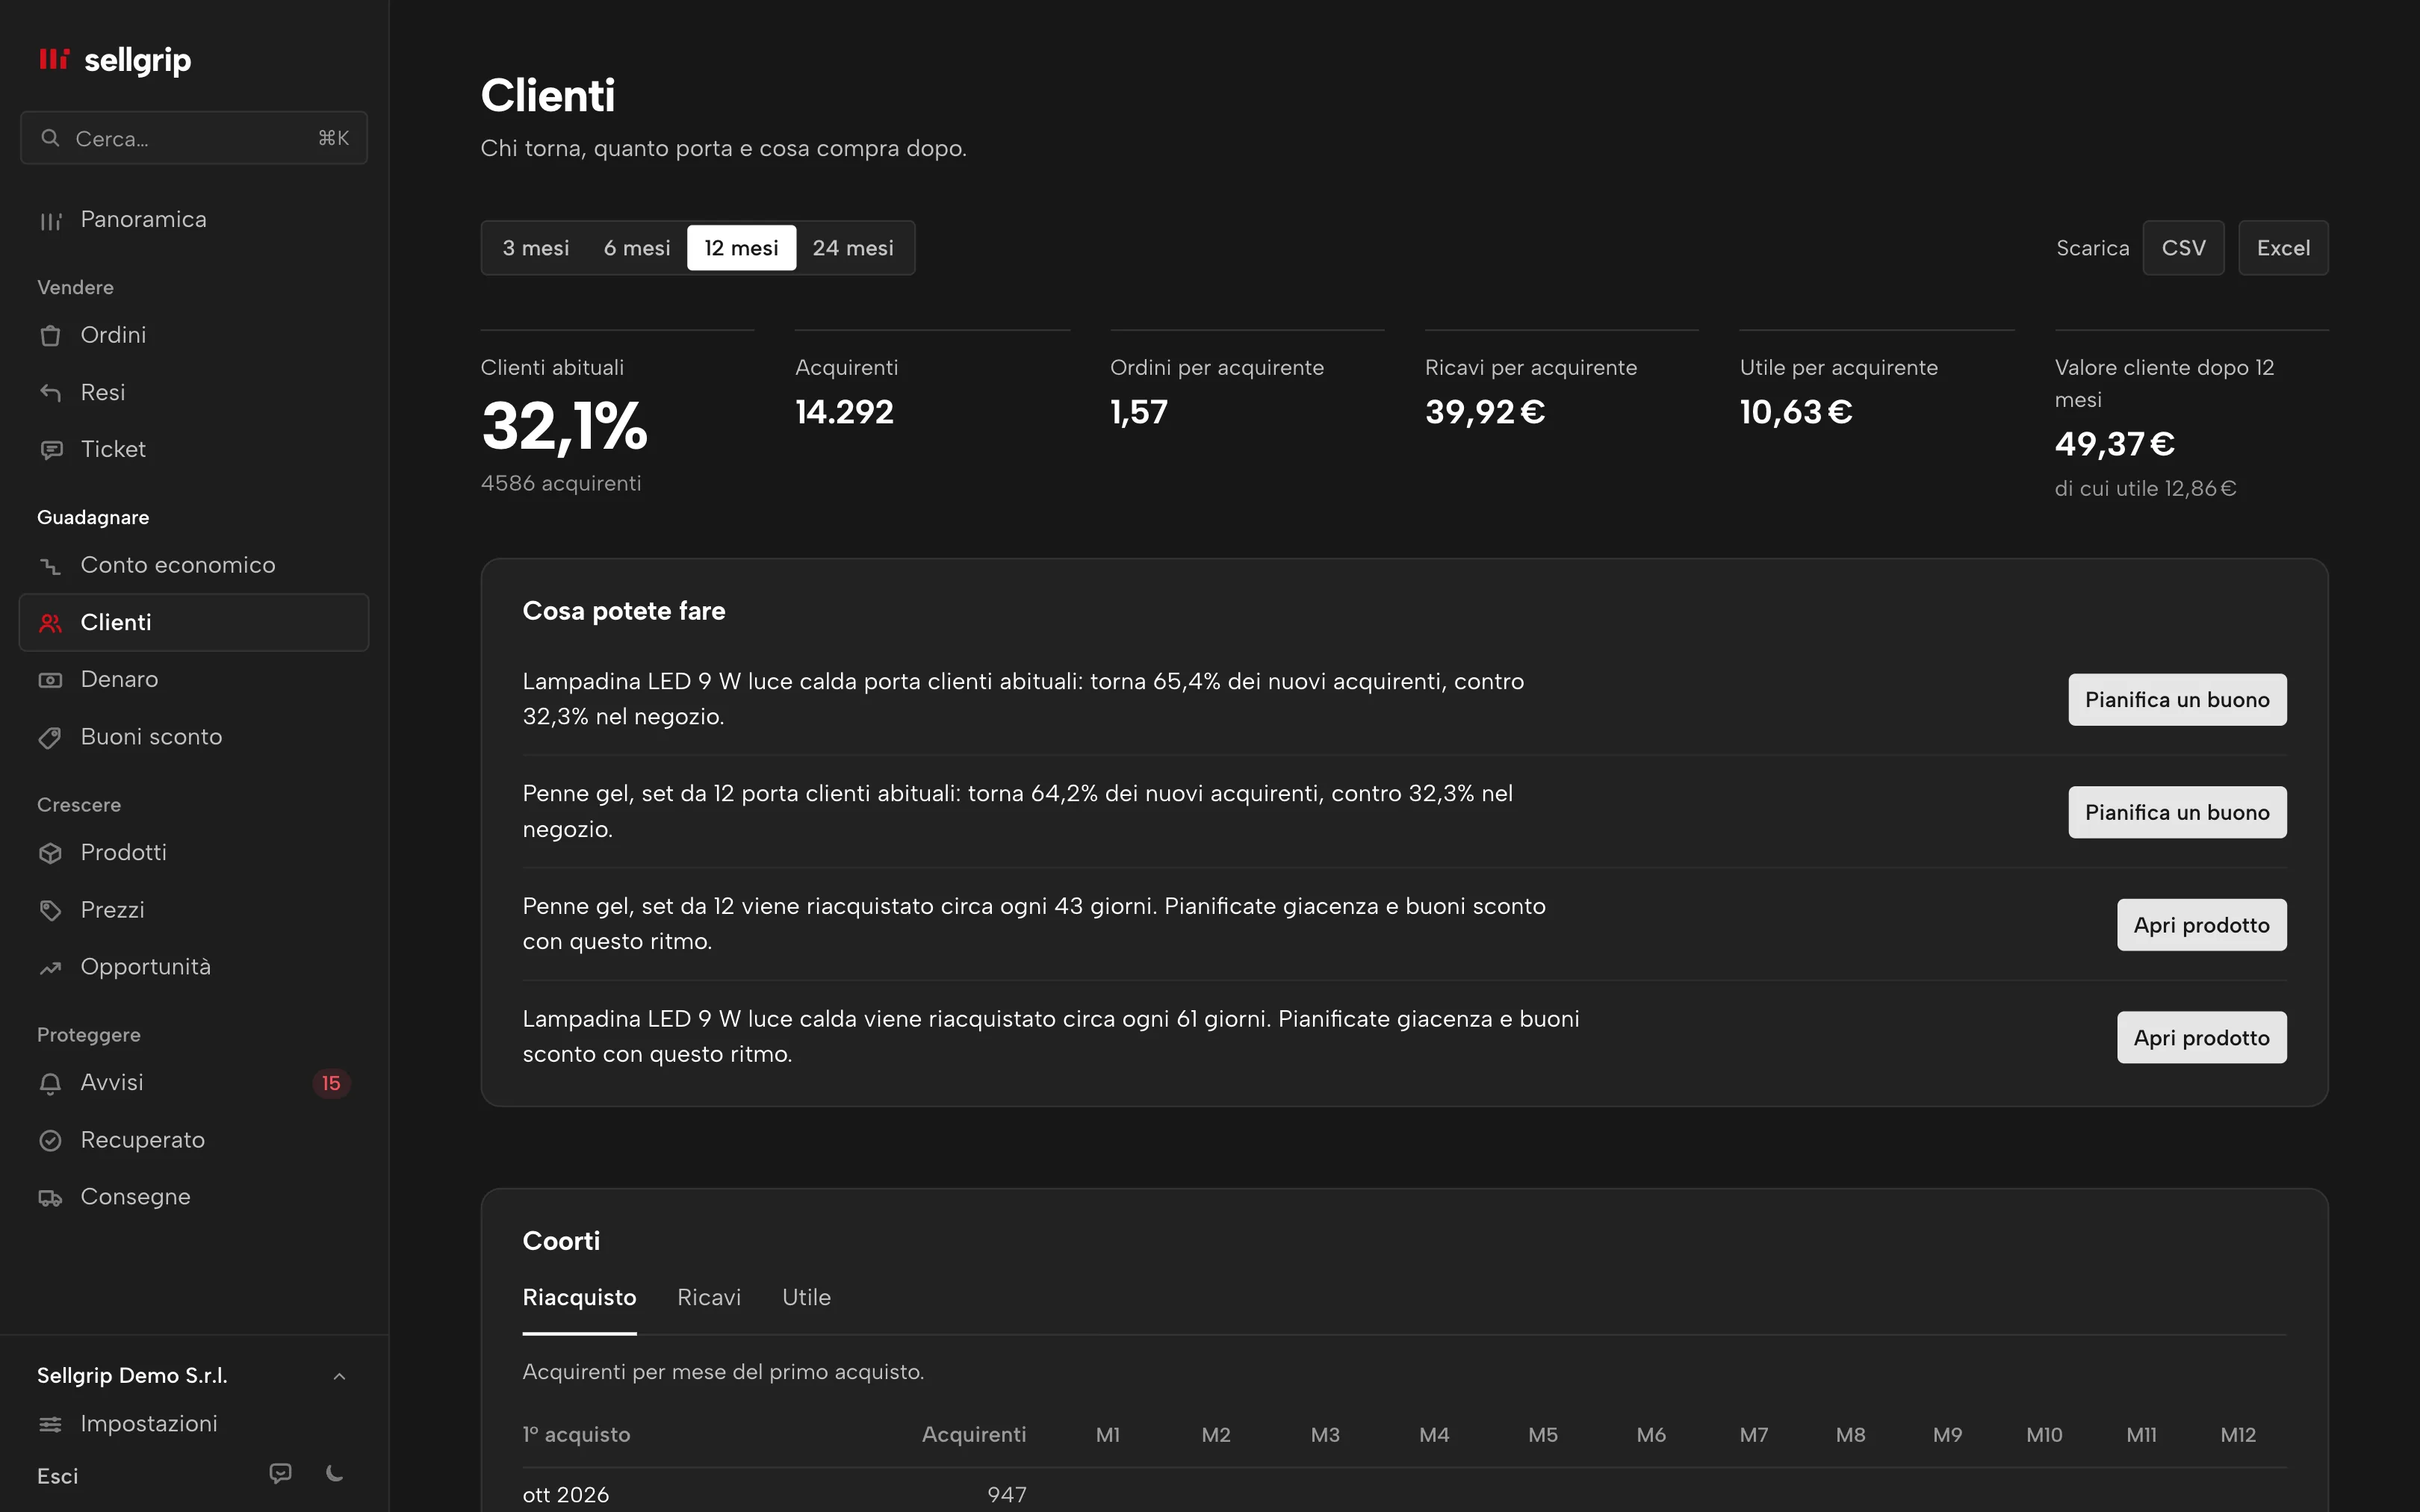
Task: Switch to the Riacquisto cohort tab
Action: coord(579,1298)
